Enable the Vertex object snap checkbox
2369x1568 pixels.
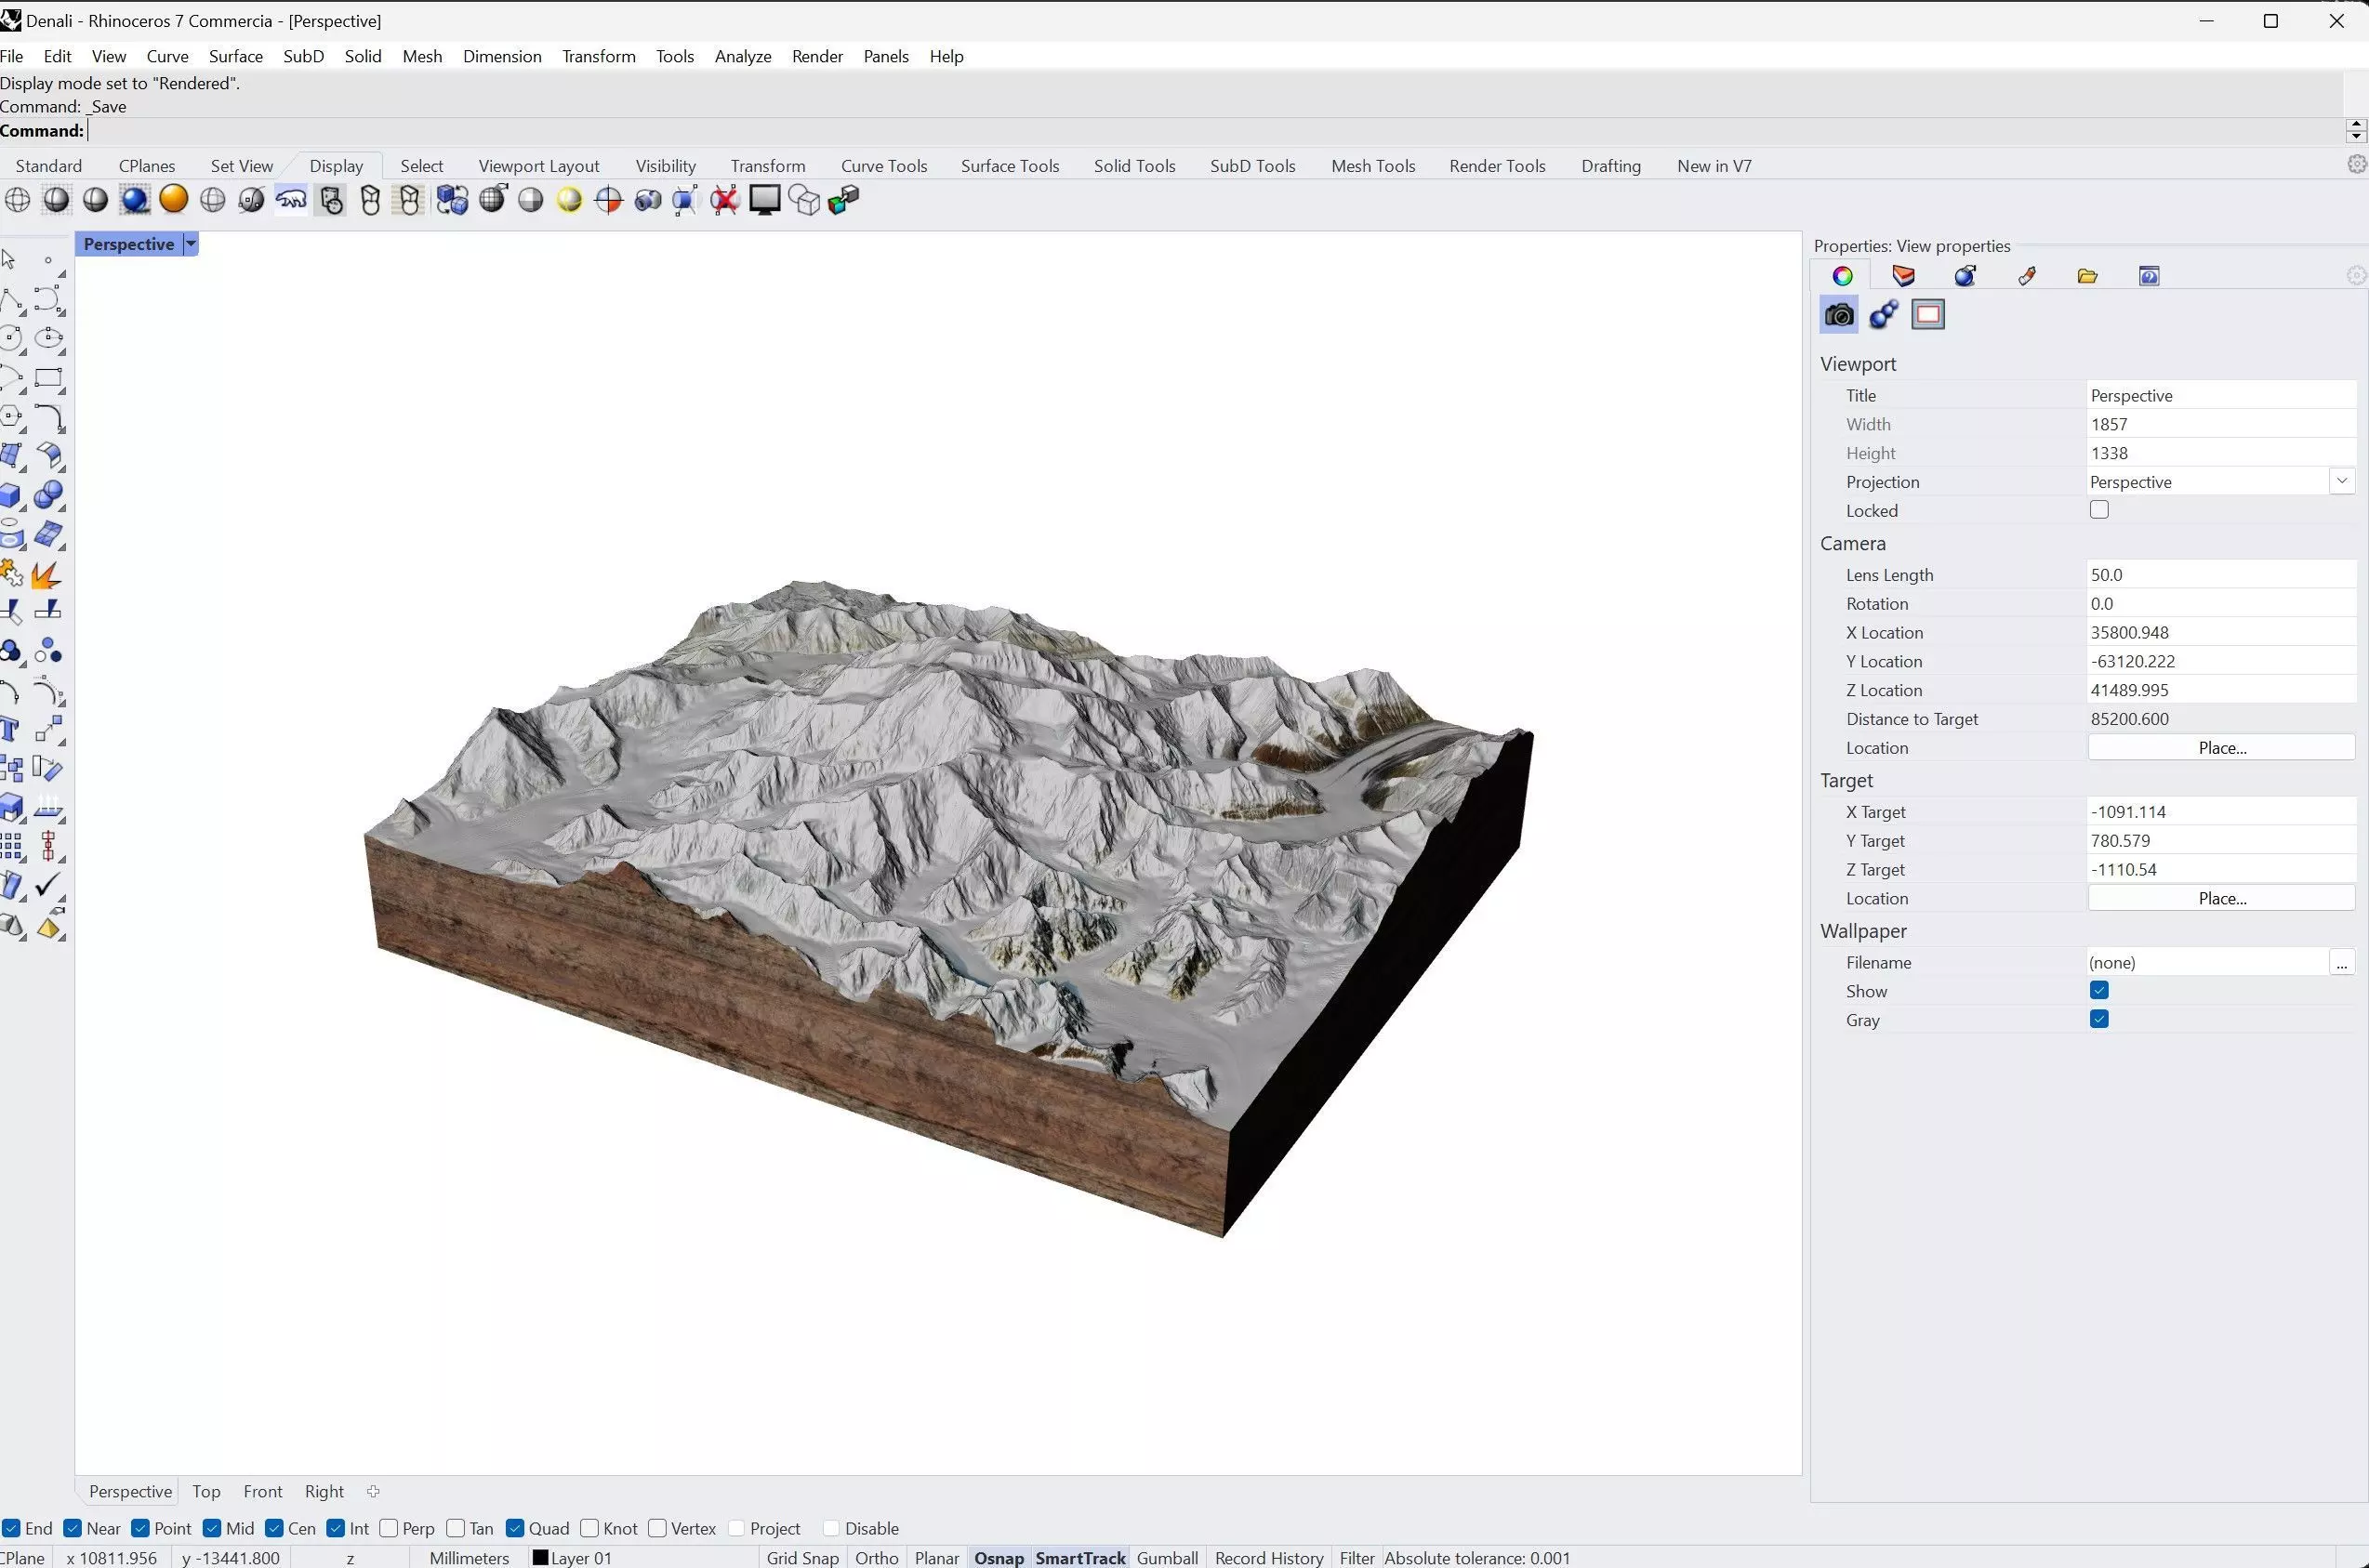click(657, 1528)
